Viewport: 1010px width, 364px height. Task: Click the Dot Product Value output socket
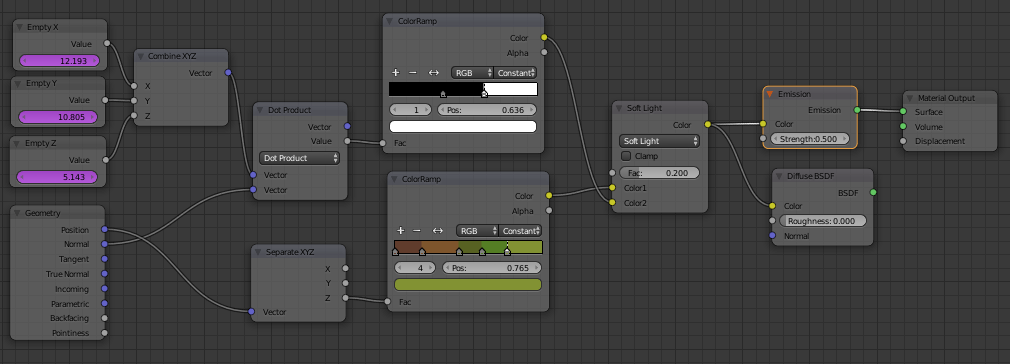click(x=348, y=141)
